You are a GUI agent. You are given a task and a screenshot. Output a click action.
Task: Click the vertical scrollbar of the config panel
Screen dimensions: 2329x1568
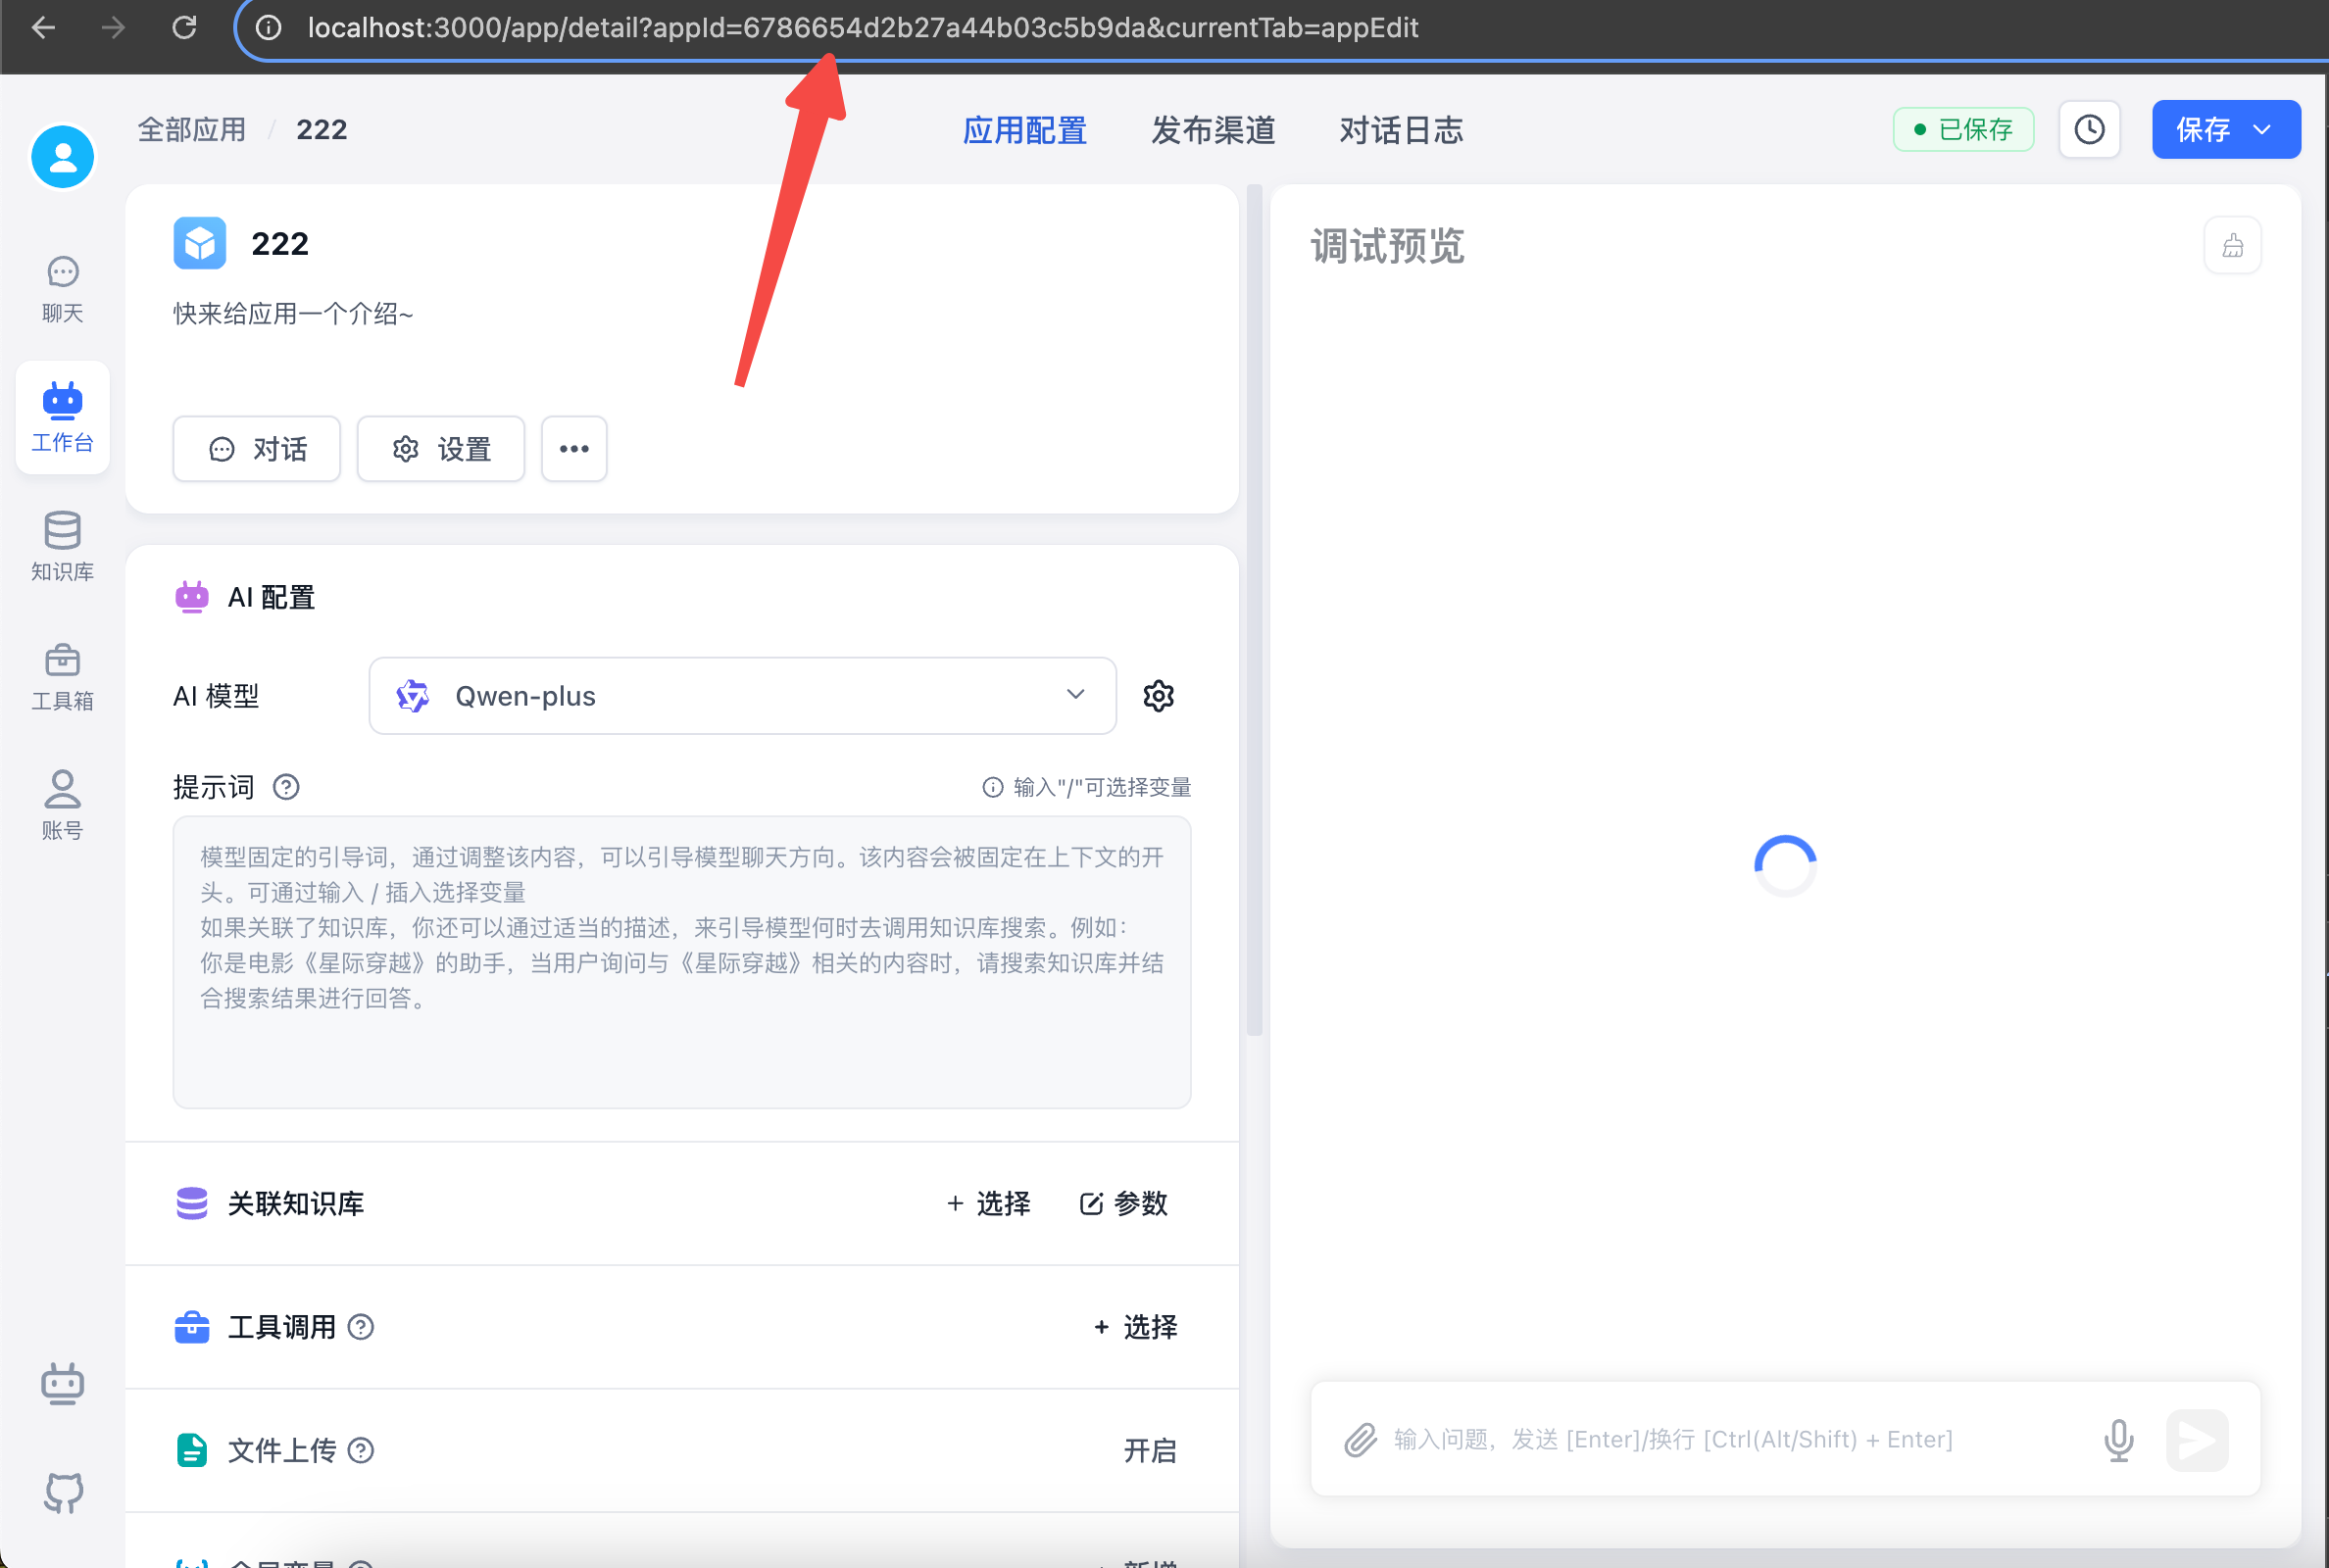(1254, 610)
